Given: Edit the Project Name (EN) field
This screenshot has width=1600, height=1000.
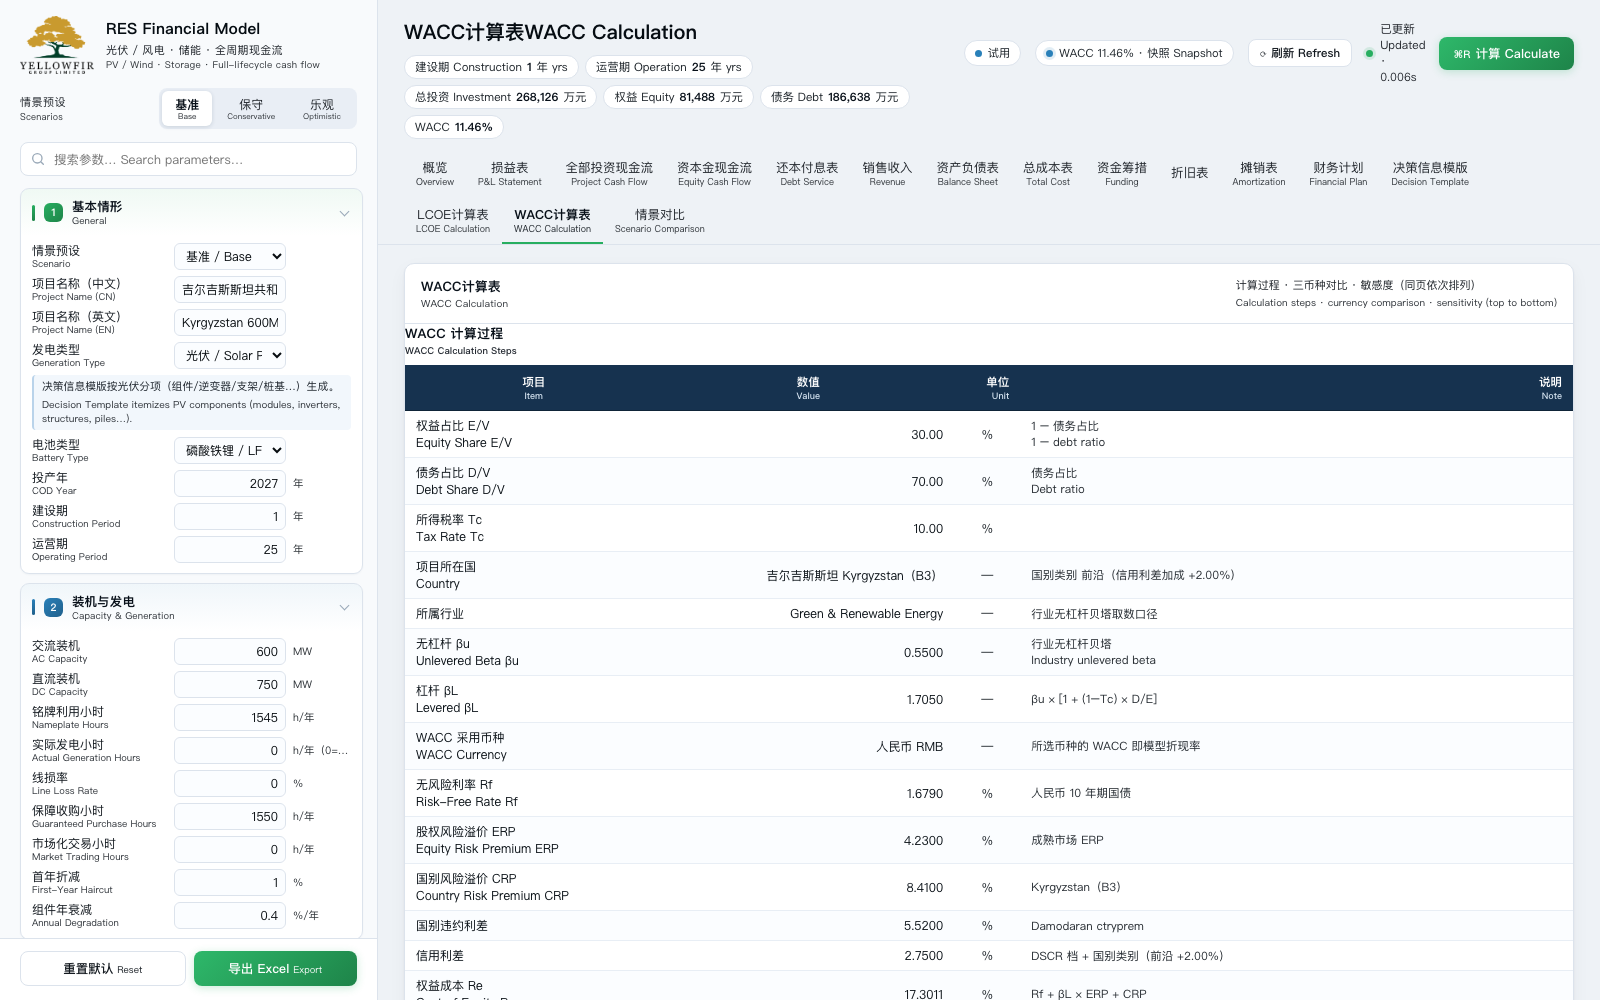Looking at the screenshot, I should (230, 323).
